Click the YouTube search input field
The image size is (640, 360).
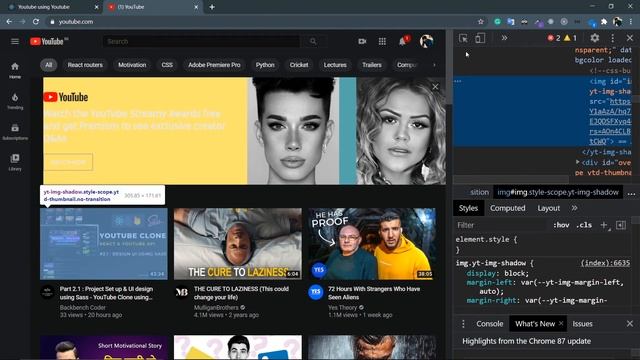201,41
